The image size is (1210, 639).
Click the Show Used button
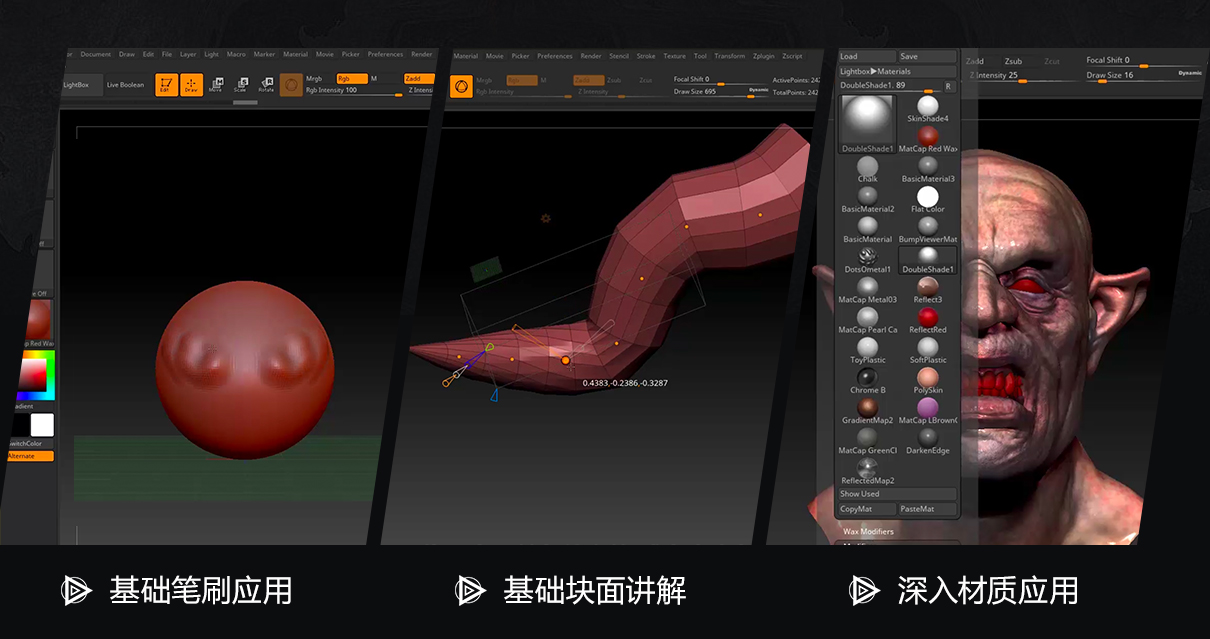tap(897, 494)
